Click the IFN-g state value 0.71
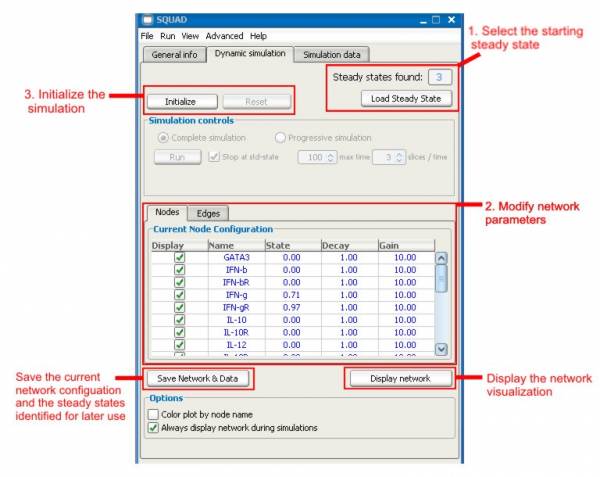 (291, 295)
